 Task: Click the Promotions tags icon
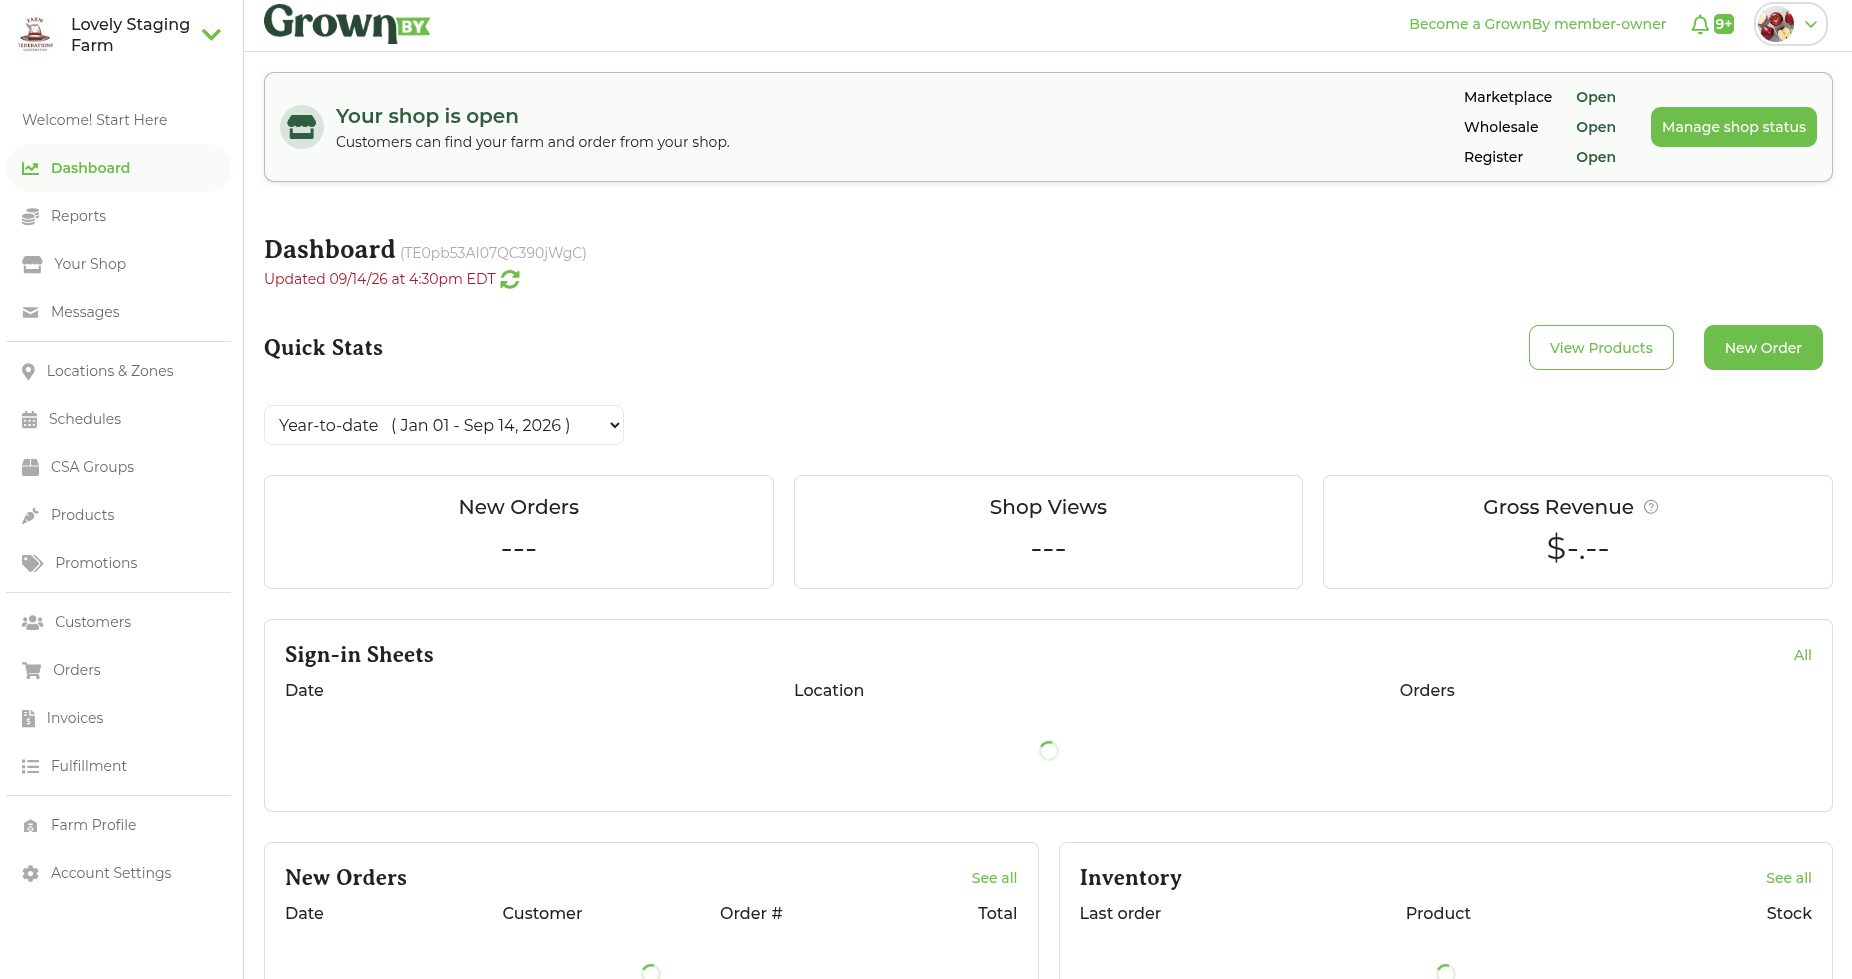coord(33,563)
